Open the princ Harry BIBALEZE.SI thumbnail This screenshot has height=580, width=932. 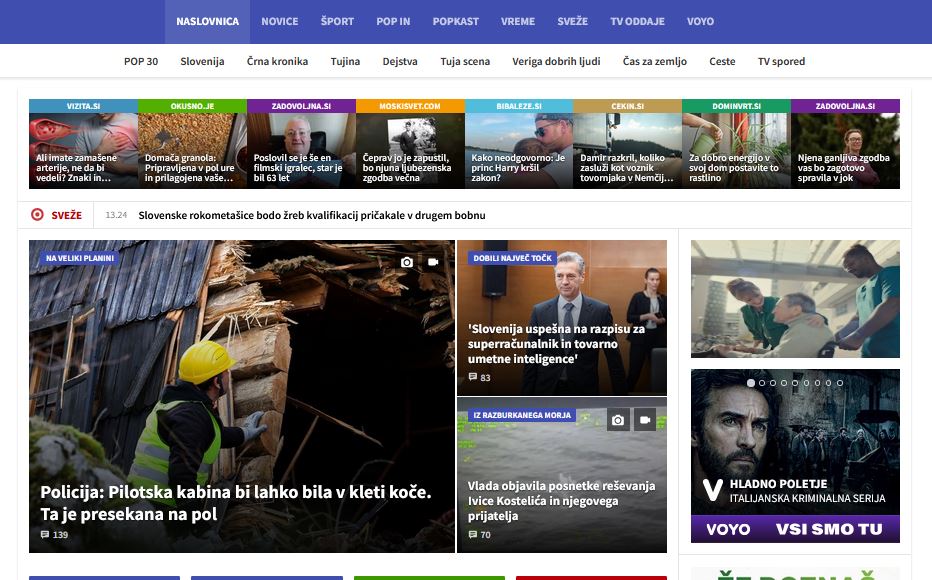click(x=518, y=145)
